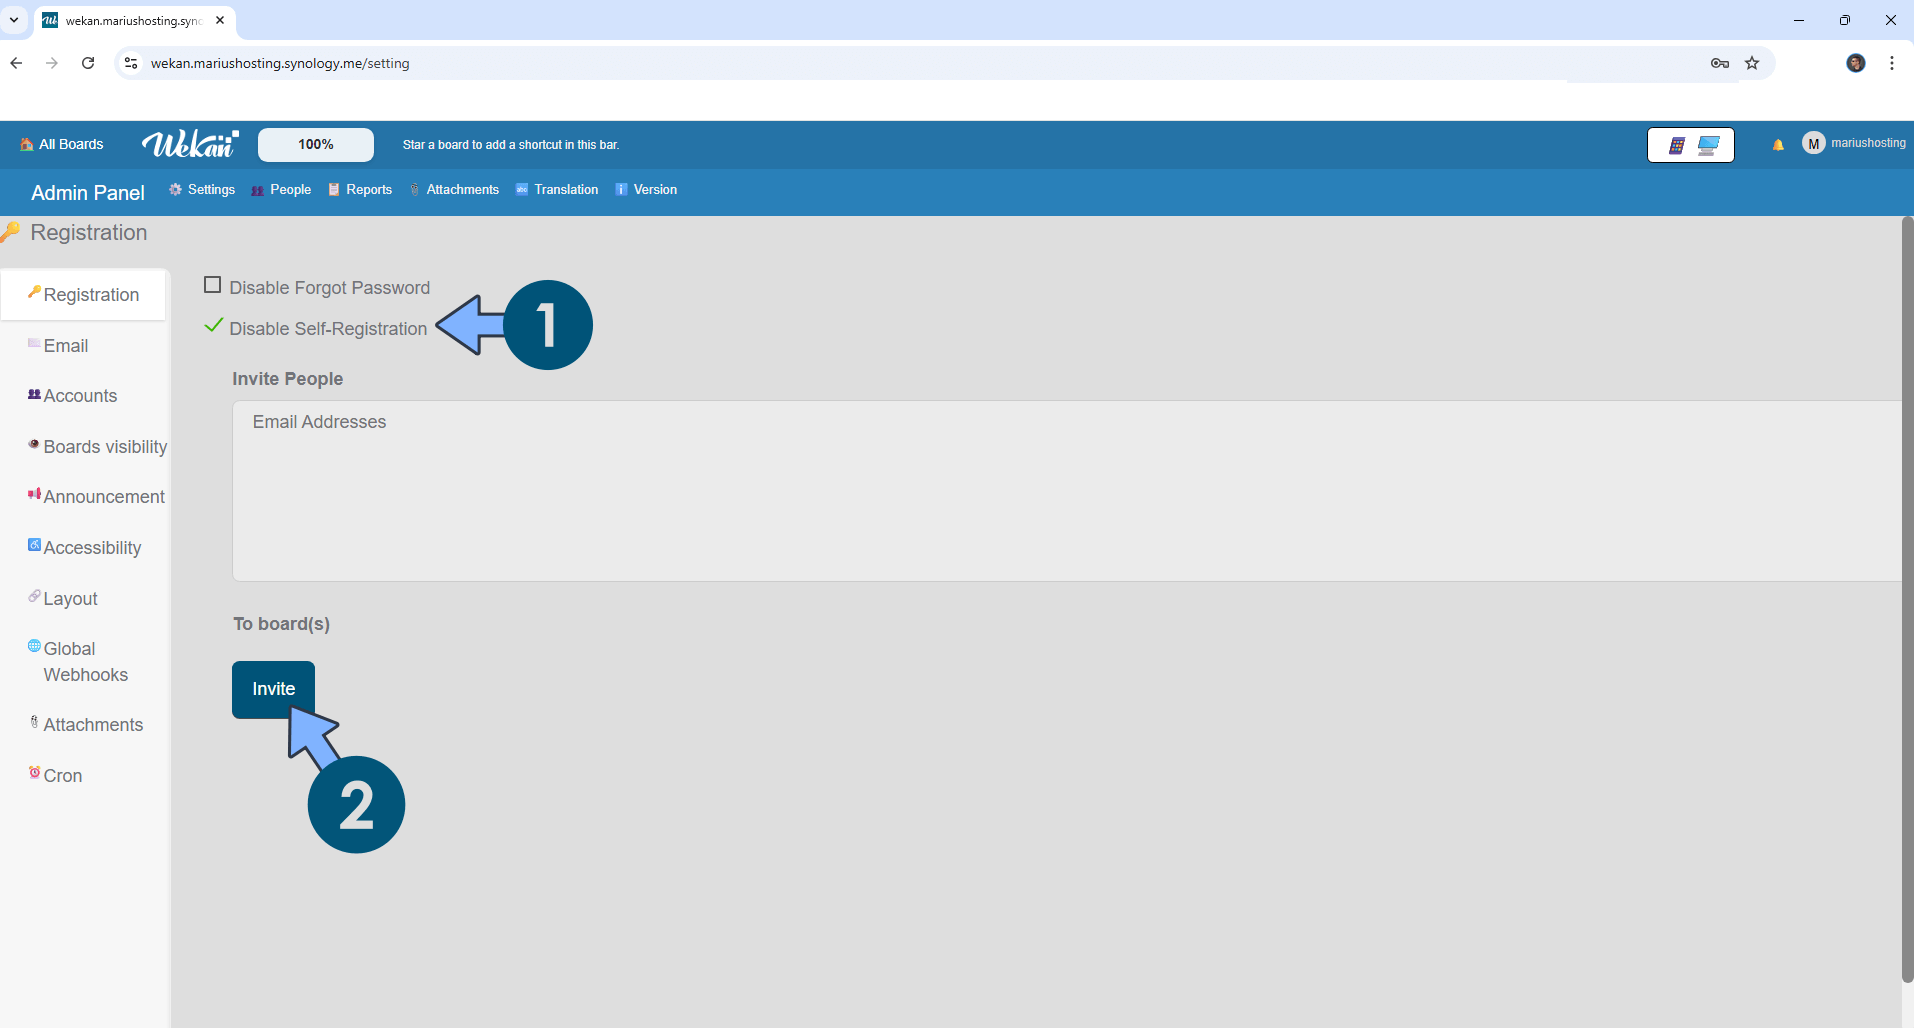Open Chrome's three-dot menu
The image size is (1914, 1028).
point(1891,63)
